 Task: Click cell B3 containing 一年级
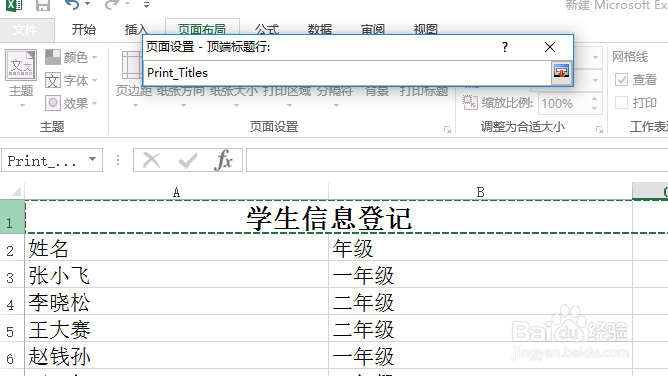[481, 275]
